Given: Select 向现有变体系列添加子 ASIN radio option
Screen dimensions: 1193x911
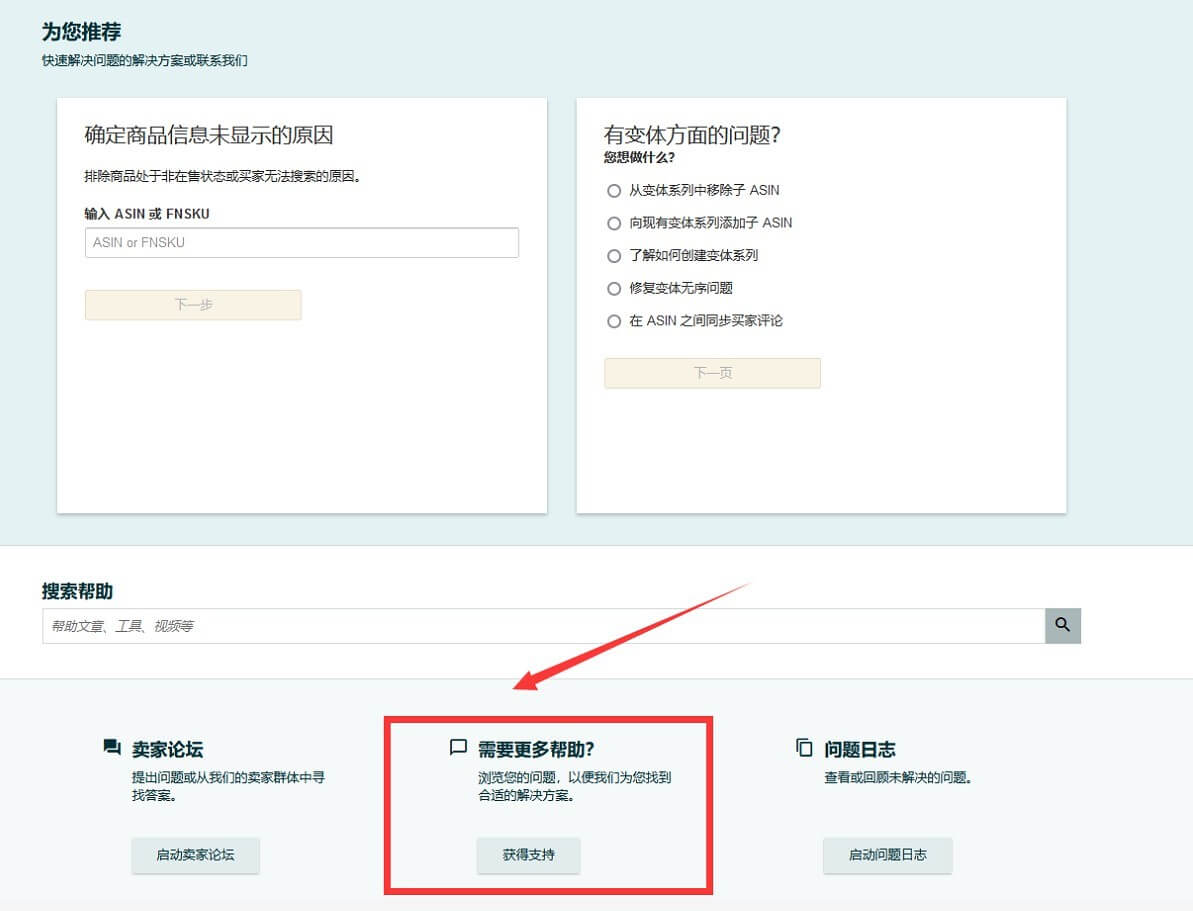Looking at the screenshot, I should pyautogui.click(x=614, y=223).
